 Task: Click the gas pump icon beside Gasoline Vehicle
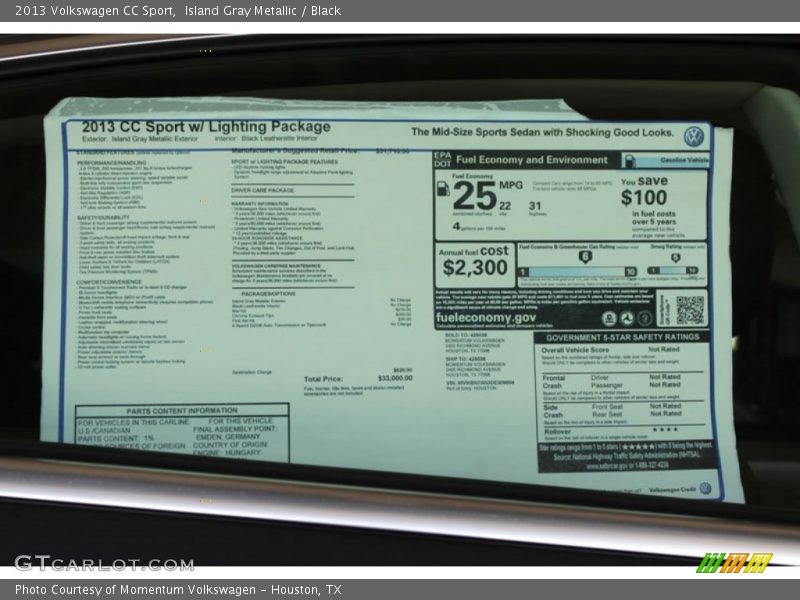tap(631, 159)
